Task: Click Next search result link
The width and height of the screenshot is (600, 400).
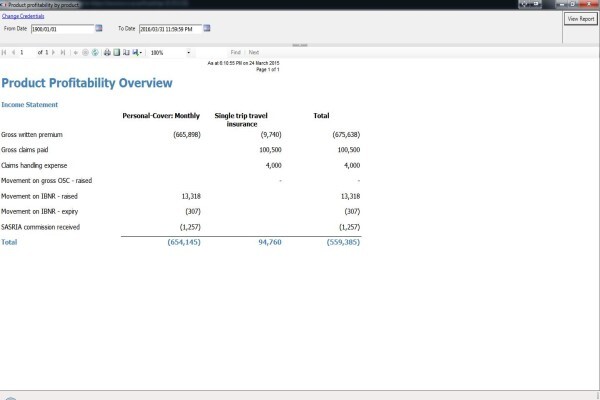Action: coord(254,52)
